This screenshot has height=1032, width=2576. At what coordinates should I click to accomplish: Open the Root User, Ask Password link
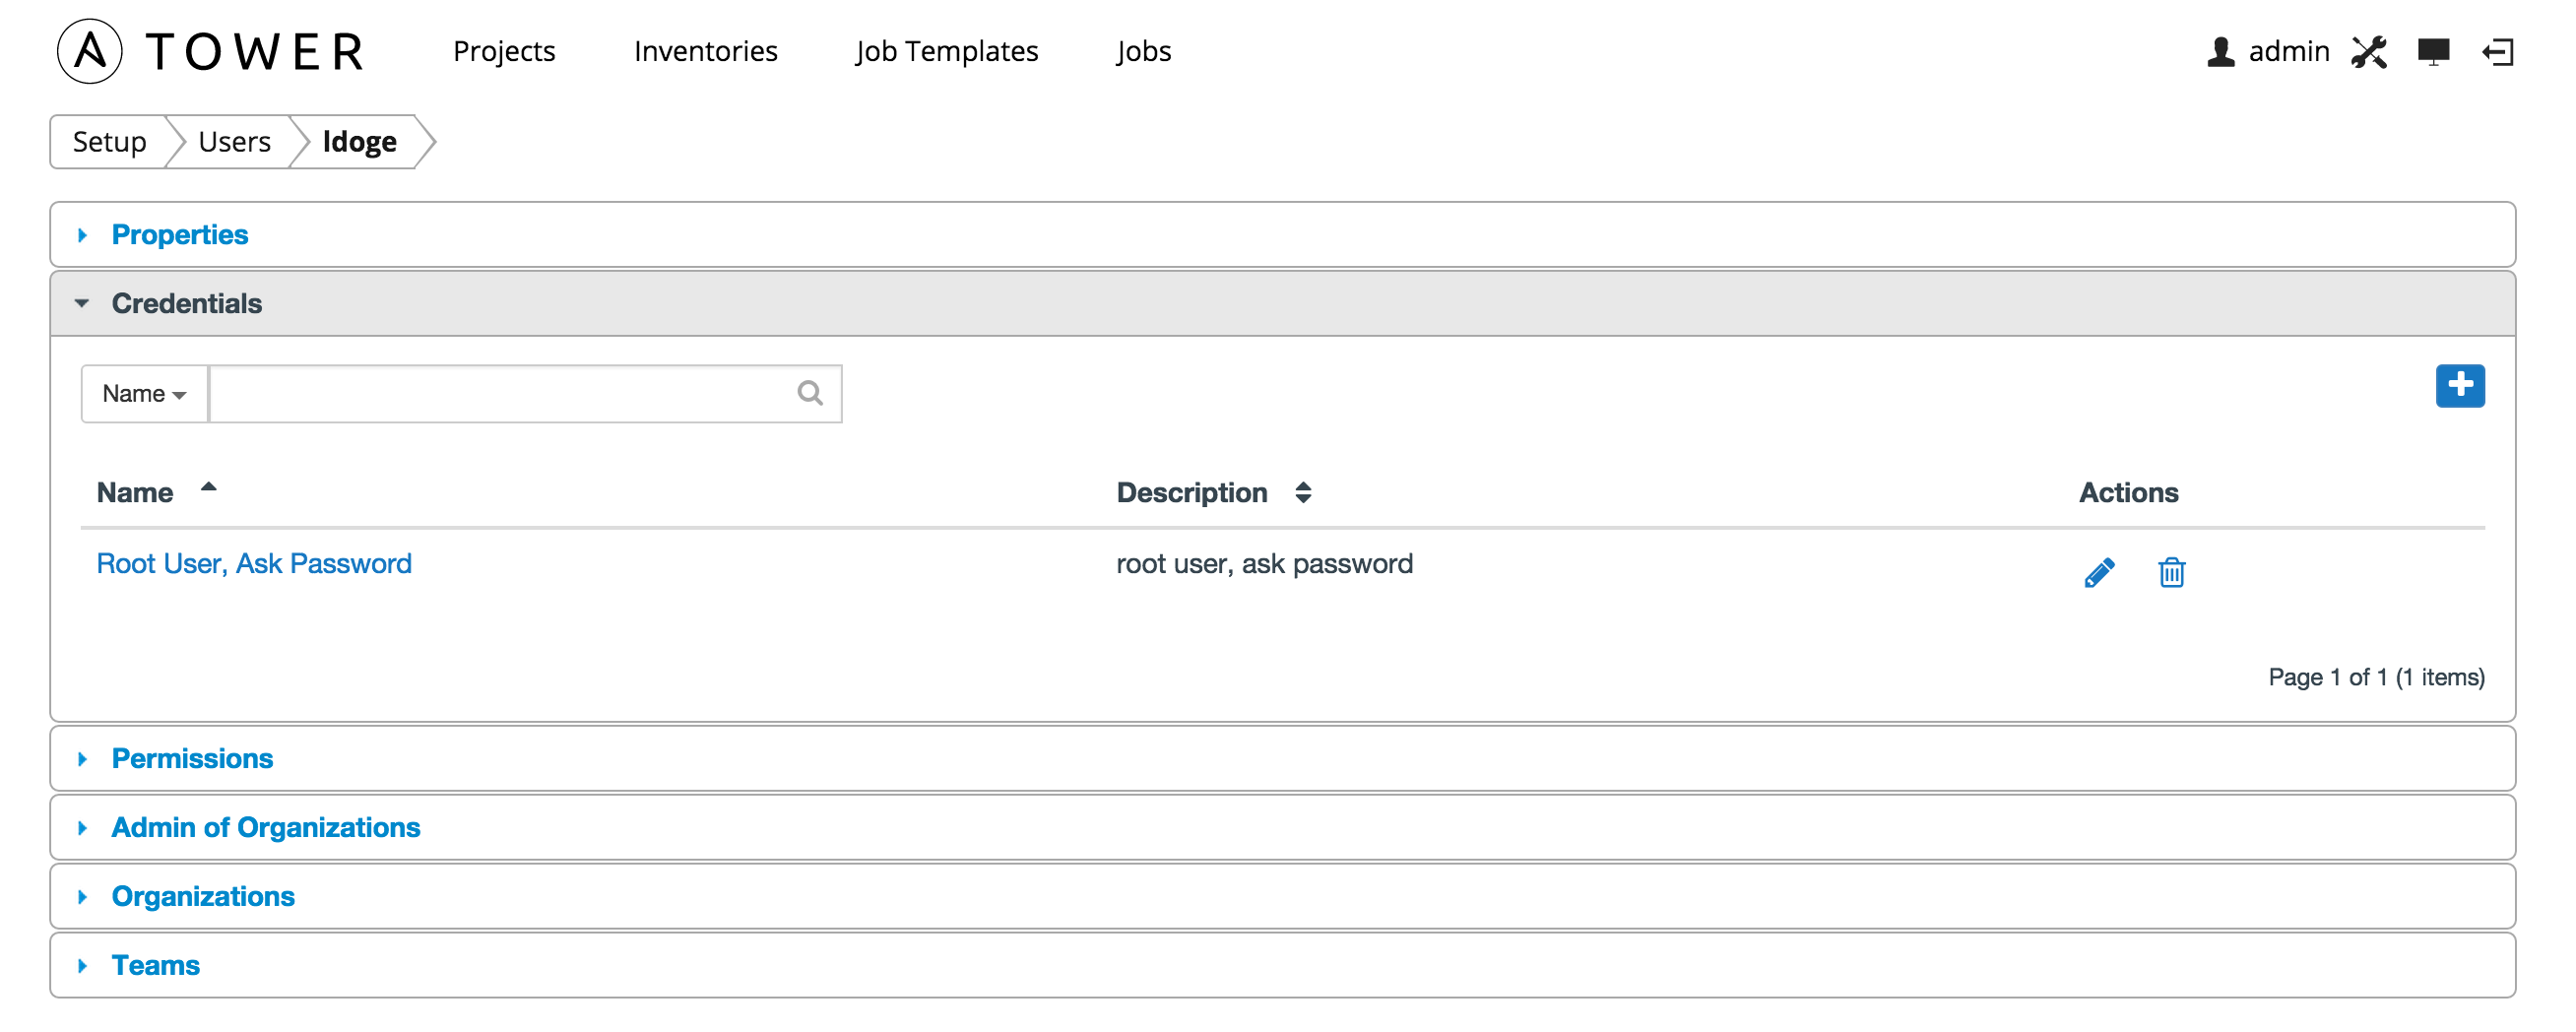[254, 564]
